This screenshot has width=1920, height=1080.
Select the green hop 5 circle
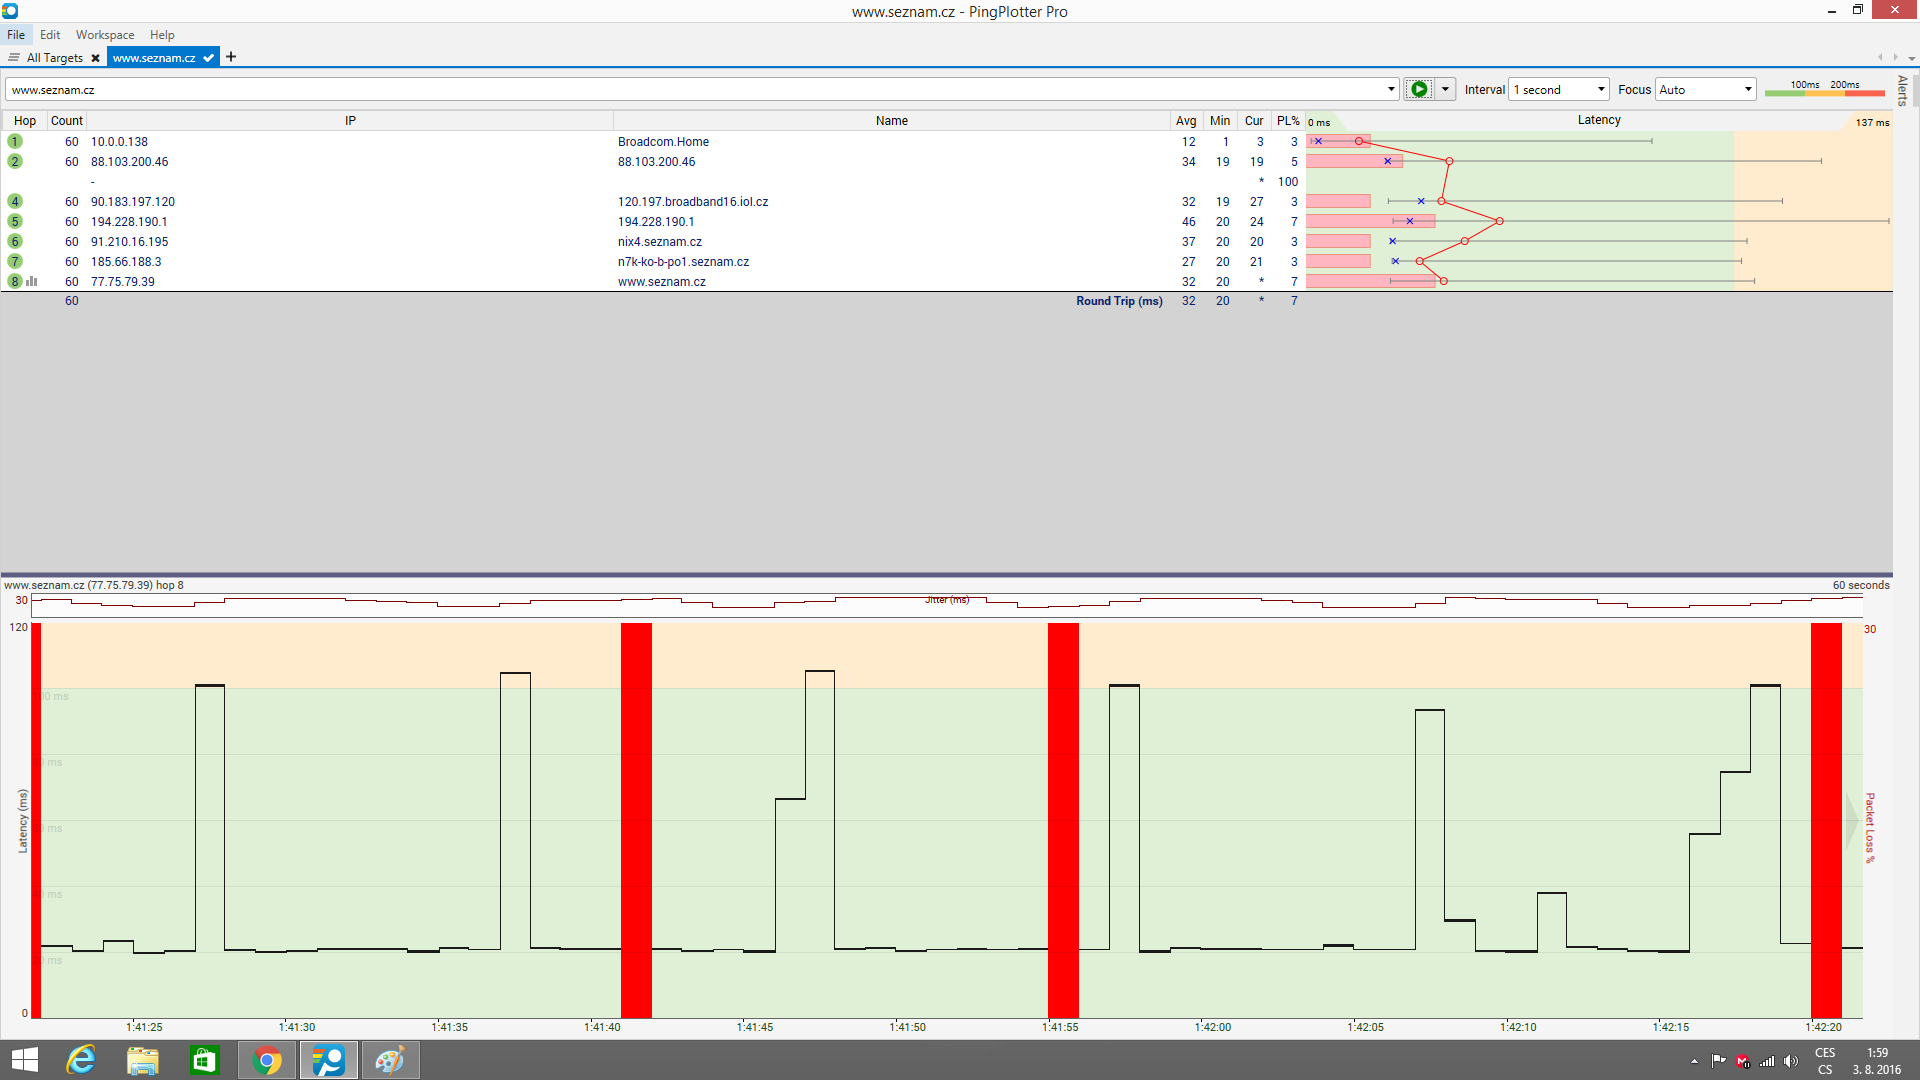[x=15, y=221]
